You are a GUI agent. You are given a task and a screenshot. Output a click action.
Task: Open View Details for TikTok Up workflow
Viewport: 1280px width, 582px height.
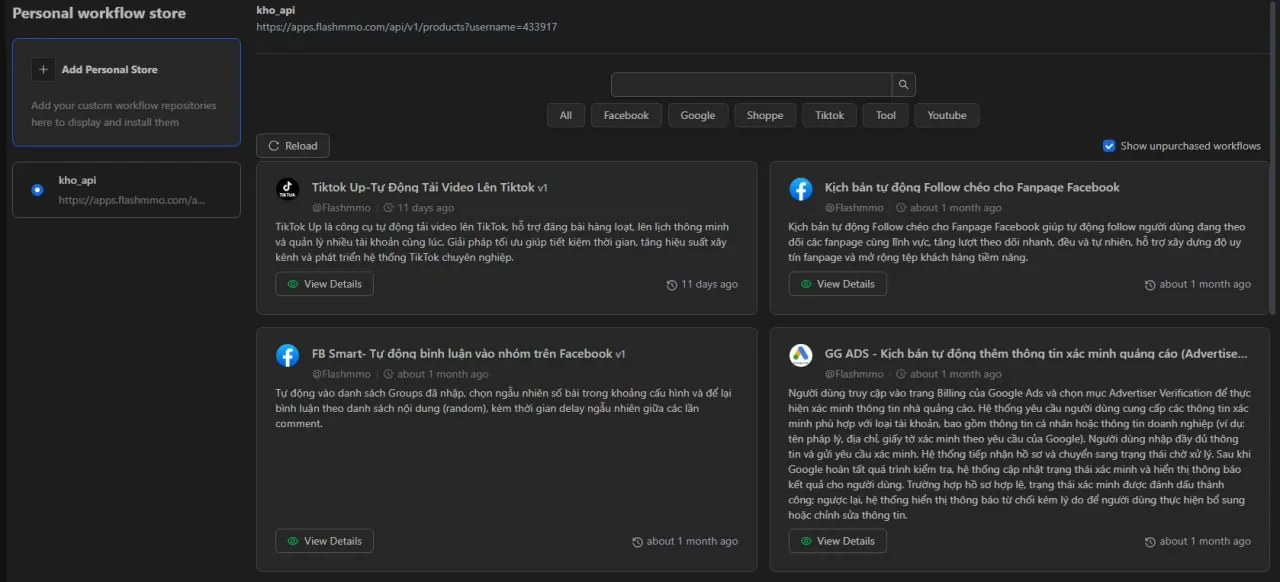pos(324,283)
